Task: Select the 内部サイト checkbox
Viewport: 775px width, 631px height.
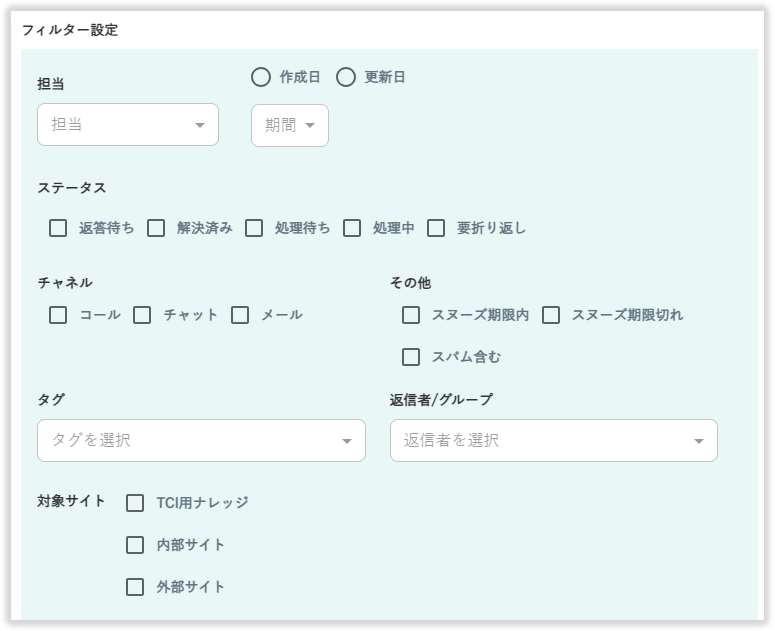Action: click(x=135, y=545)
